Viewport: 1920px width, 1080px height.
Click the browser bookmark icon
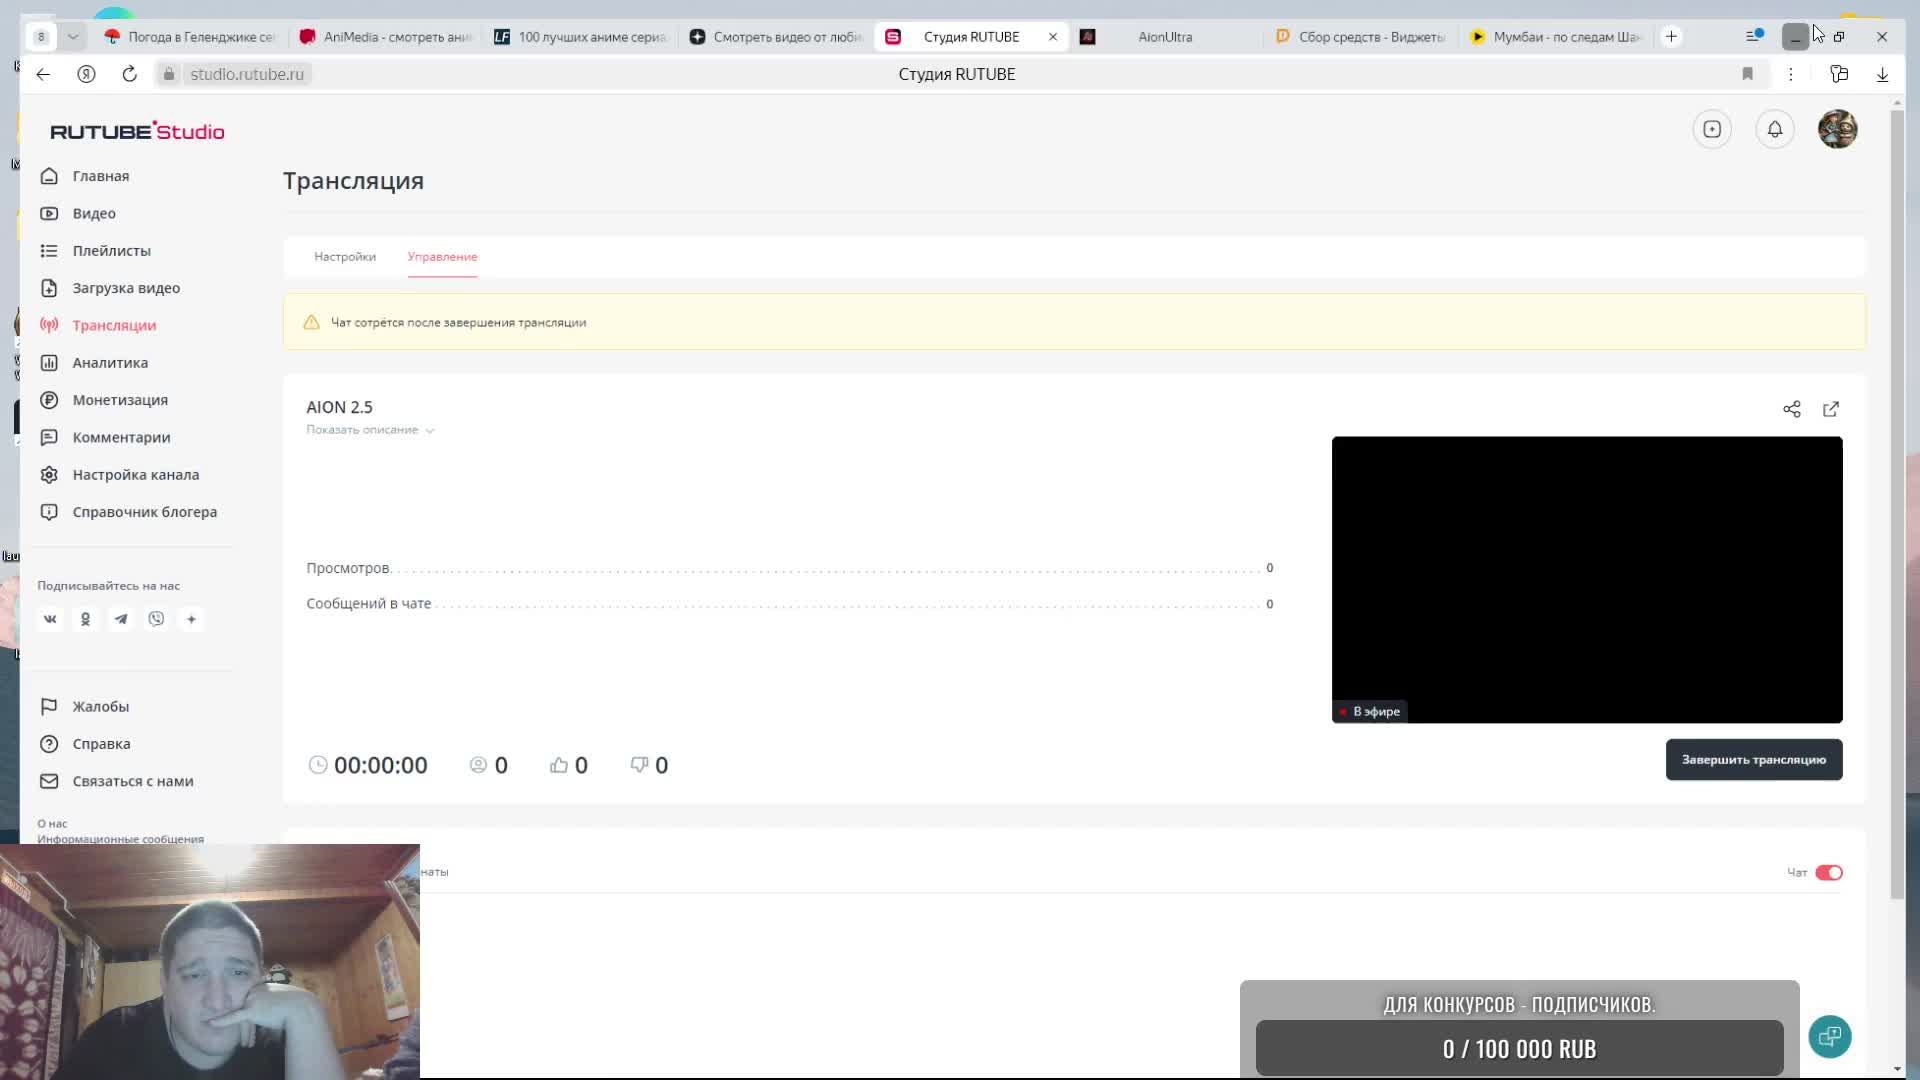pos(1748,74)
